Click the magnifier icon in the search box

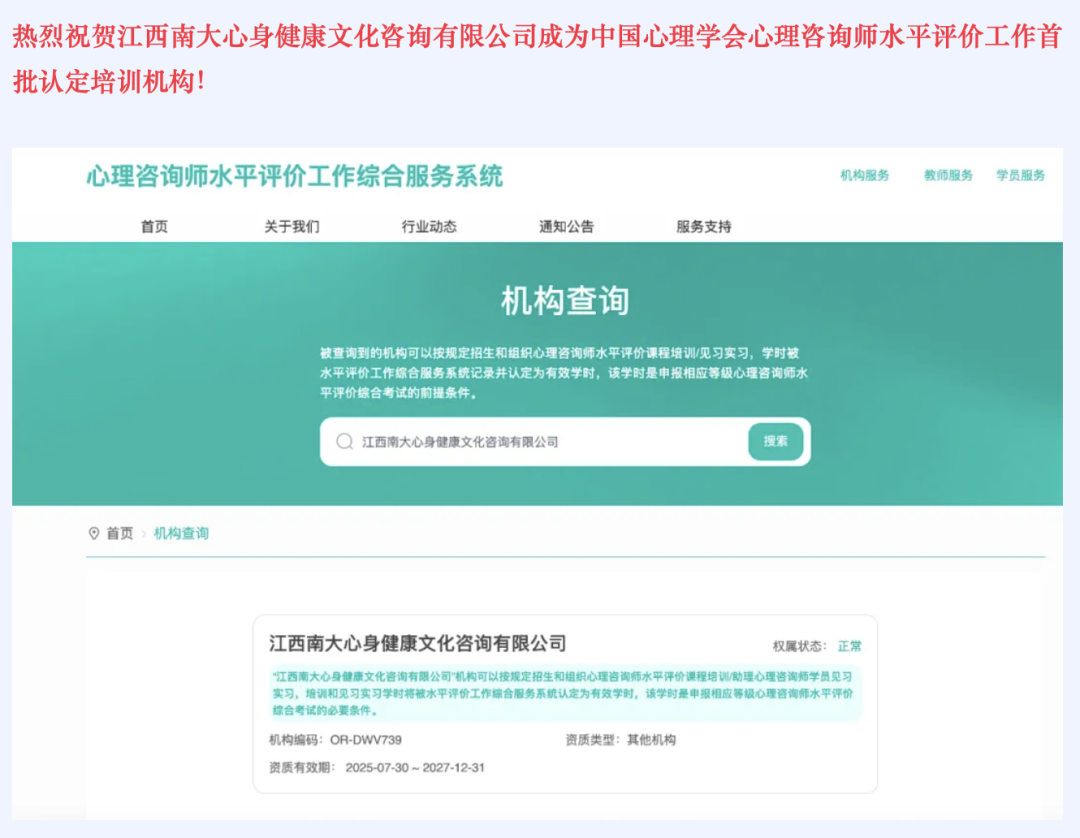pyautogui.click(x=344, y=441)
